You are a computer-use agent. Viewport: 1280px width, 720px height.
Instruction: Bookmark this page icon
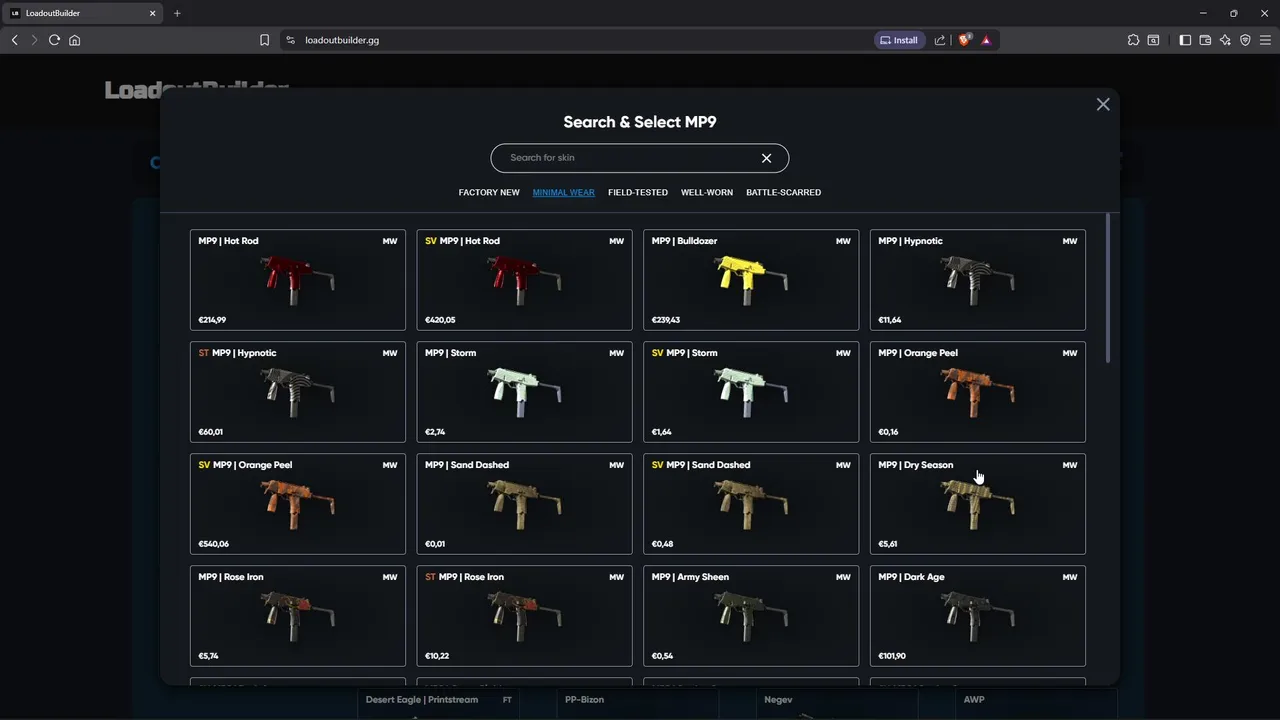tap(264, 40)
